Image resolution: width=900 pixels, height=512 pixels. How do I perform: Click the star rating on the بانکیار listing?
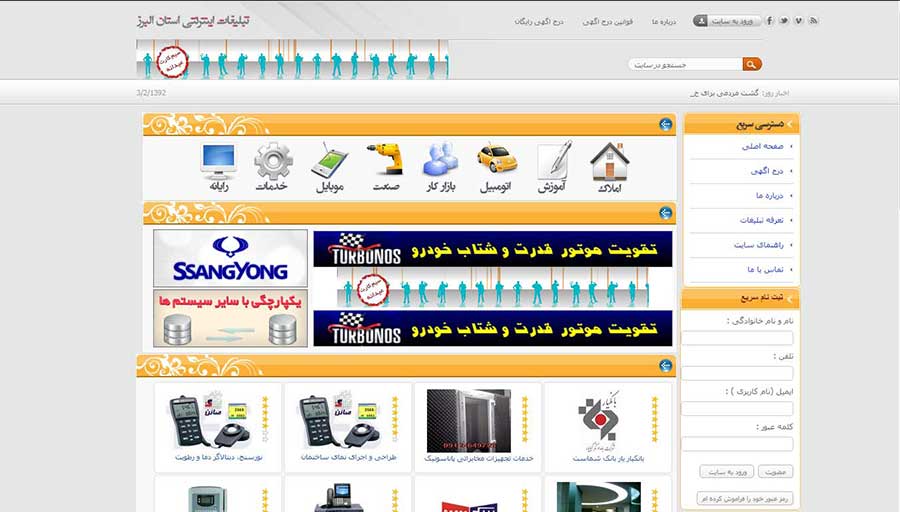[654, 420]
